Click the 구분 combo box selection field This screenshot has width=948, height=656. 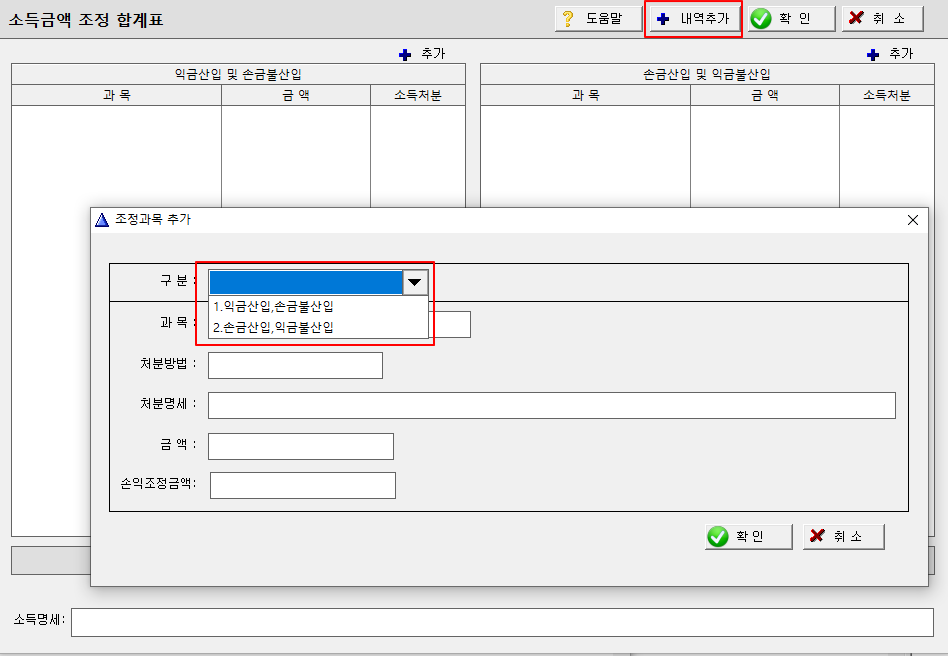306,282
